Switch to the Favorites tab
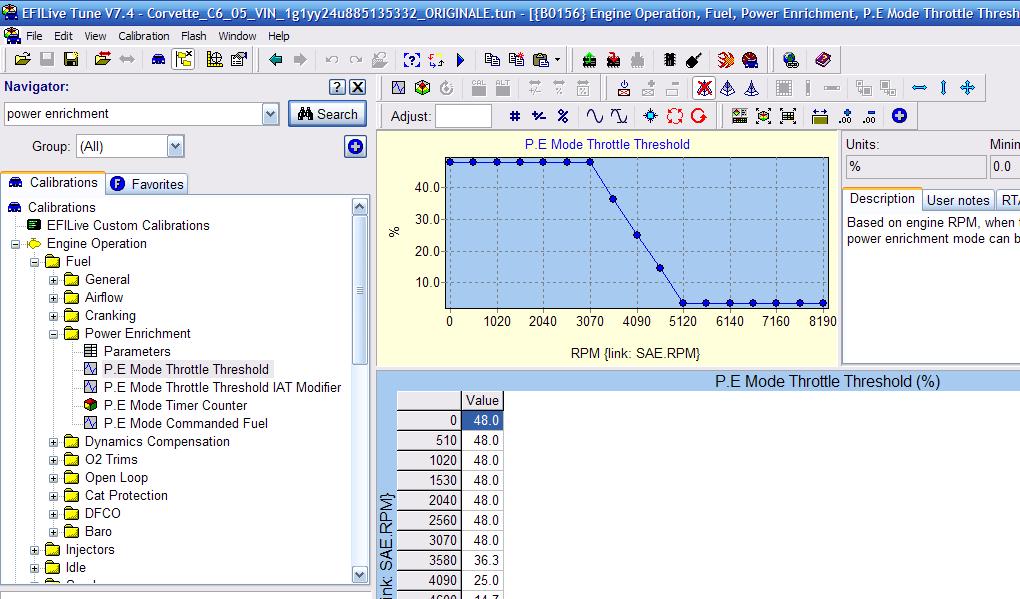1020x599 pixels. click(x=148, y=184)
